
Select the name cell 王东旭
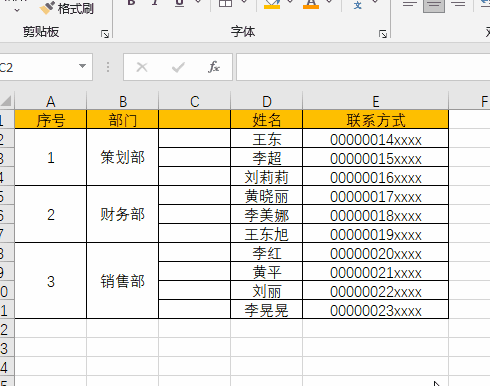pos(267,233)
